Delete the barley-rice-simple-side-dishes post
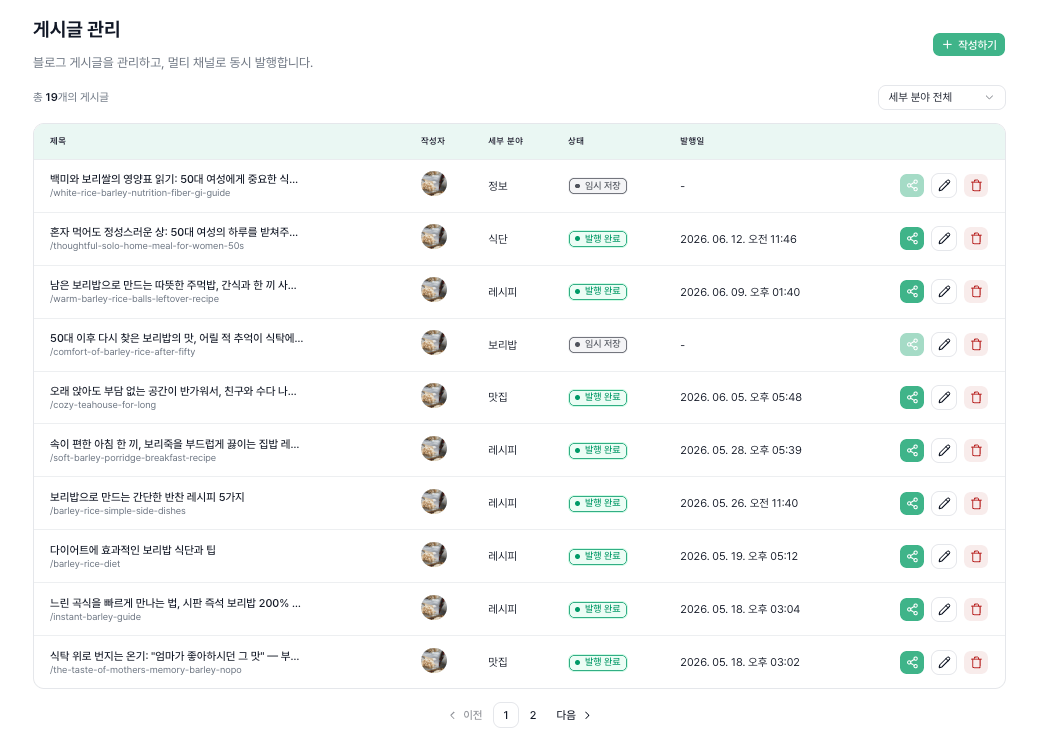The image size is (1042, 747). coord(976,503)
